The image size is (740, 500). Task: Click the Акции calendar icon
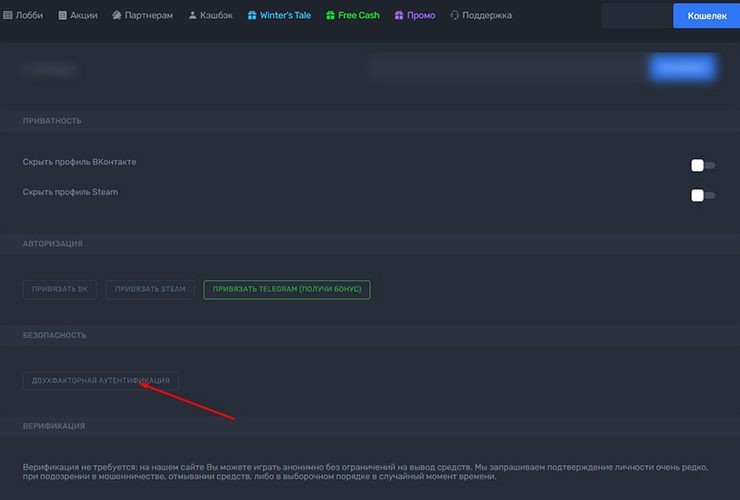(64, 16)
